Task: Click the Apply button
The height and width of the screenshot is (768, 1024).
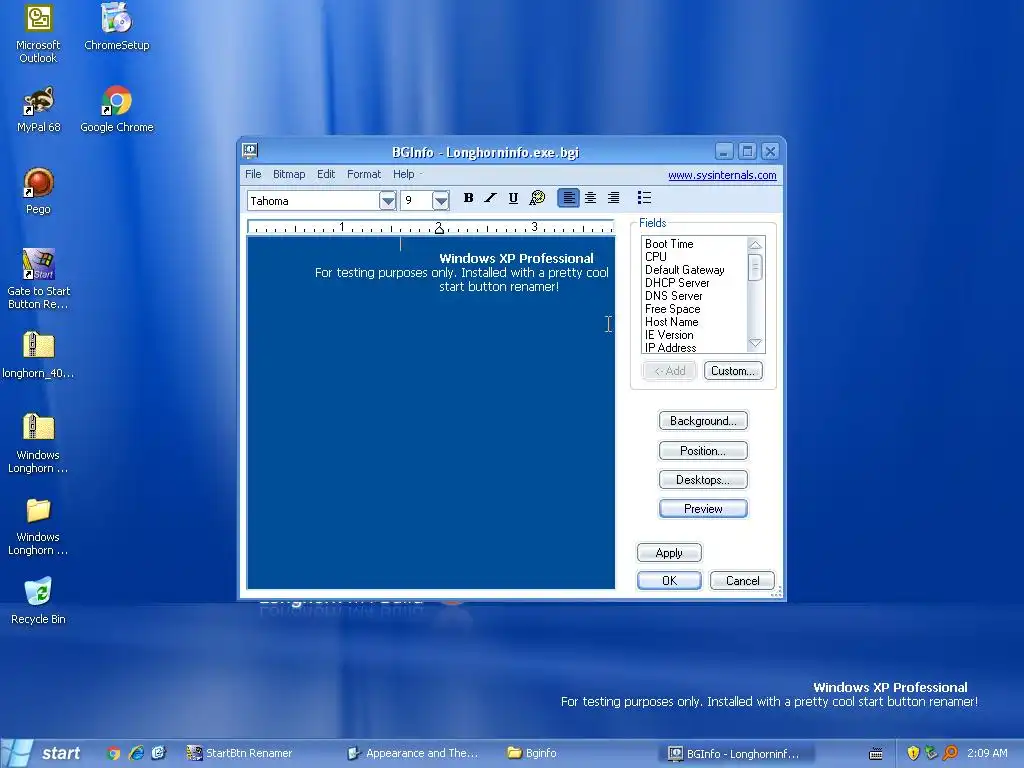Action: pos(669,553)
